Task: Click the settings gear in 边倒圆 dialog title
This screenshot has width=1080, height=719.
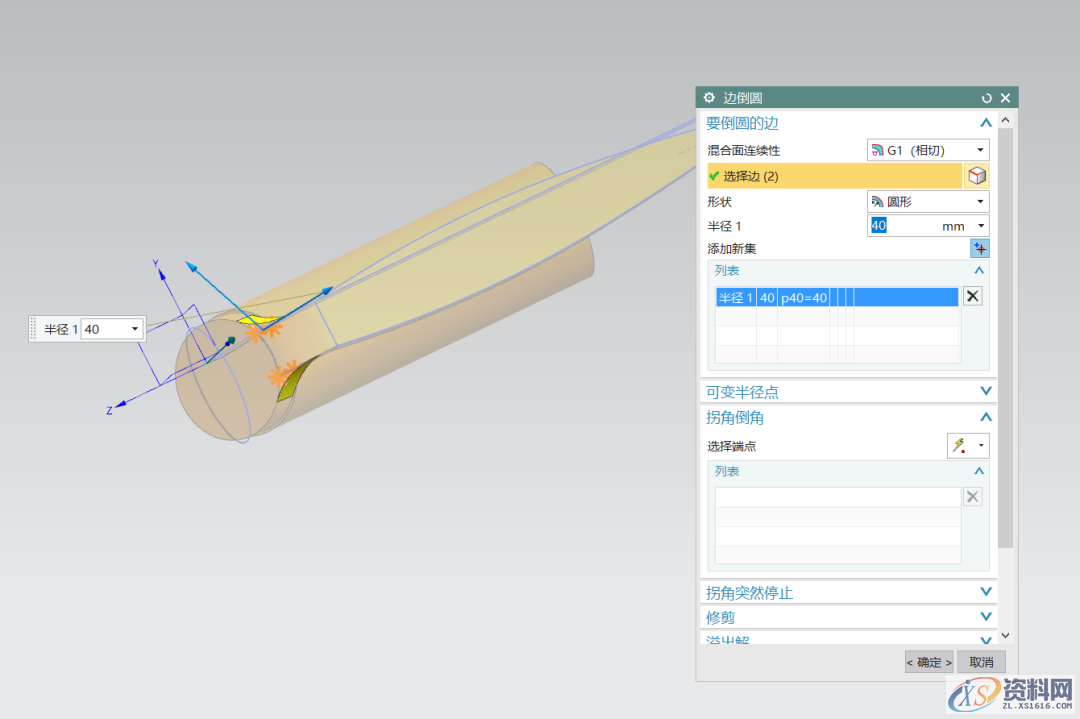Action: (709, 98)
